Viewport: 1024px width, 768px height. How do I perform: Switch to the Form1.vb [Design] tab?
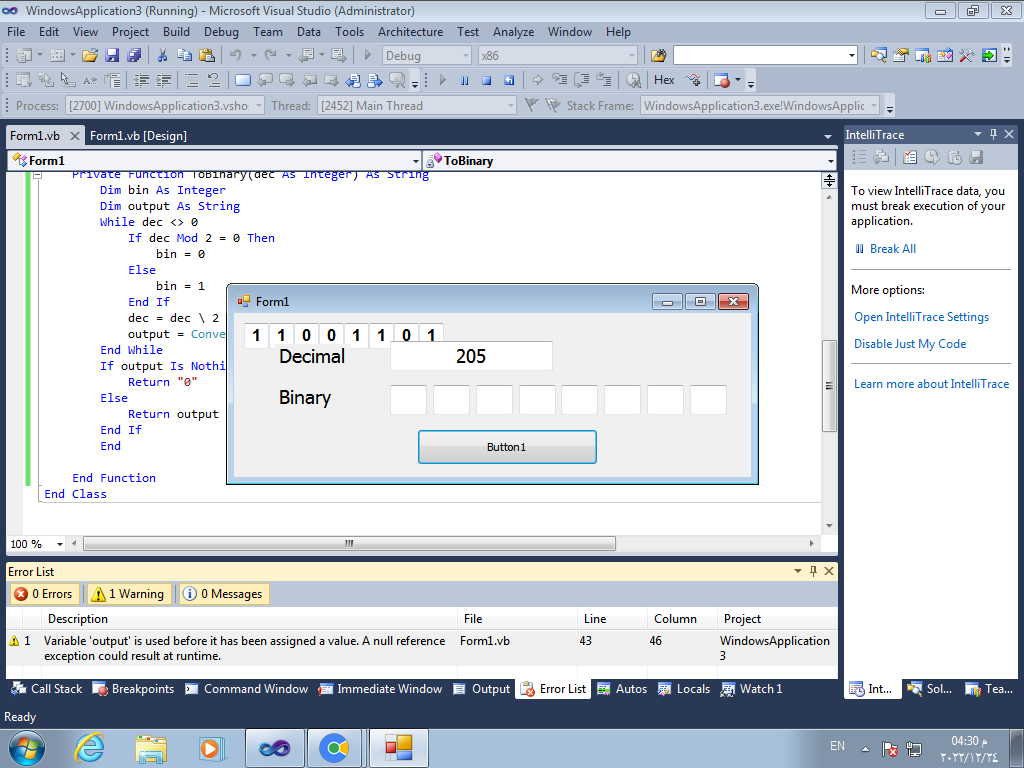click(138, 136)
